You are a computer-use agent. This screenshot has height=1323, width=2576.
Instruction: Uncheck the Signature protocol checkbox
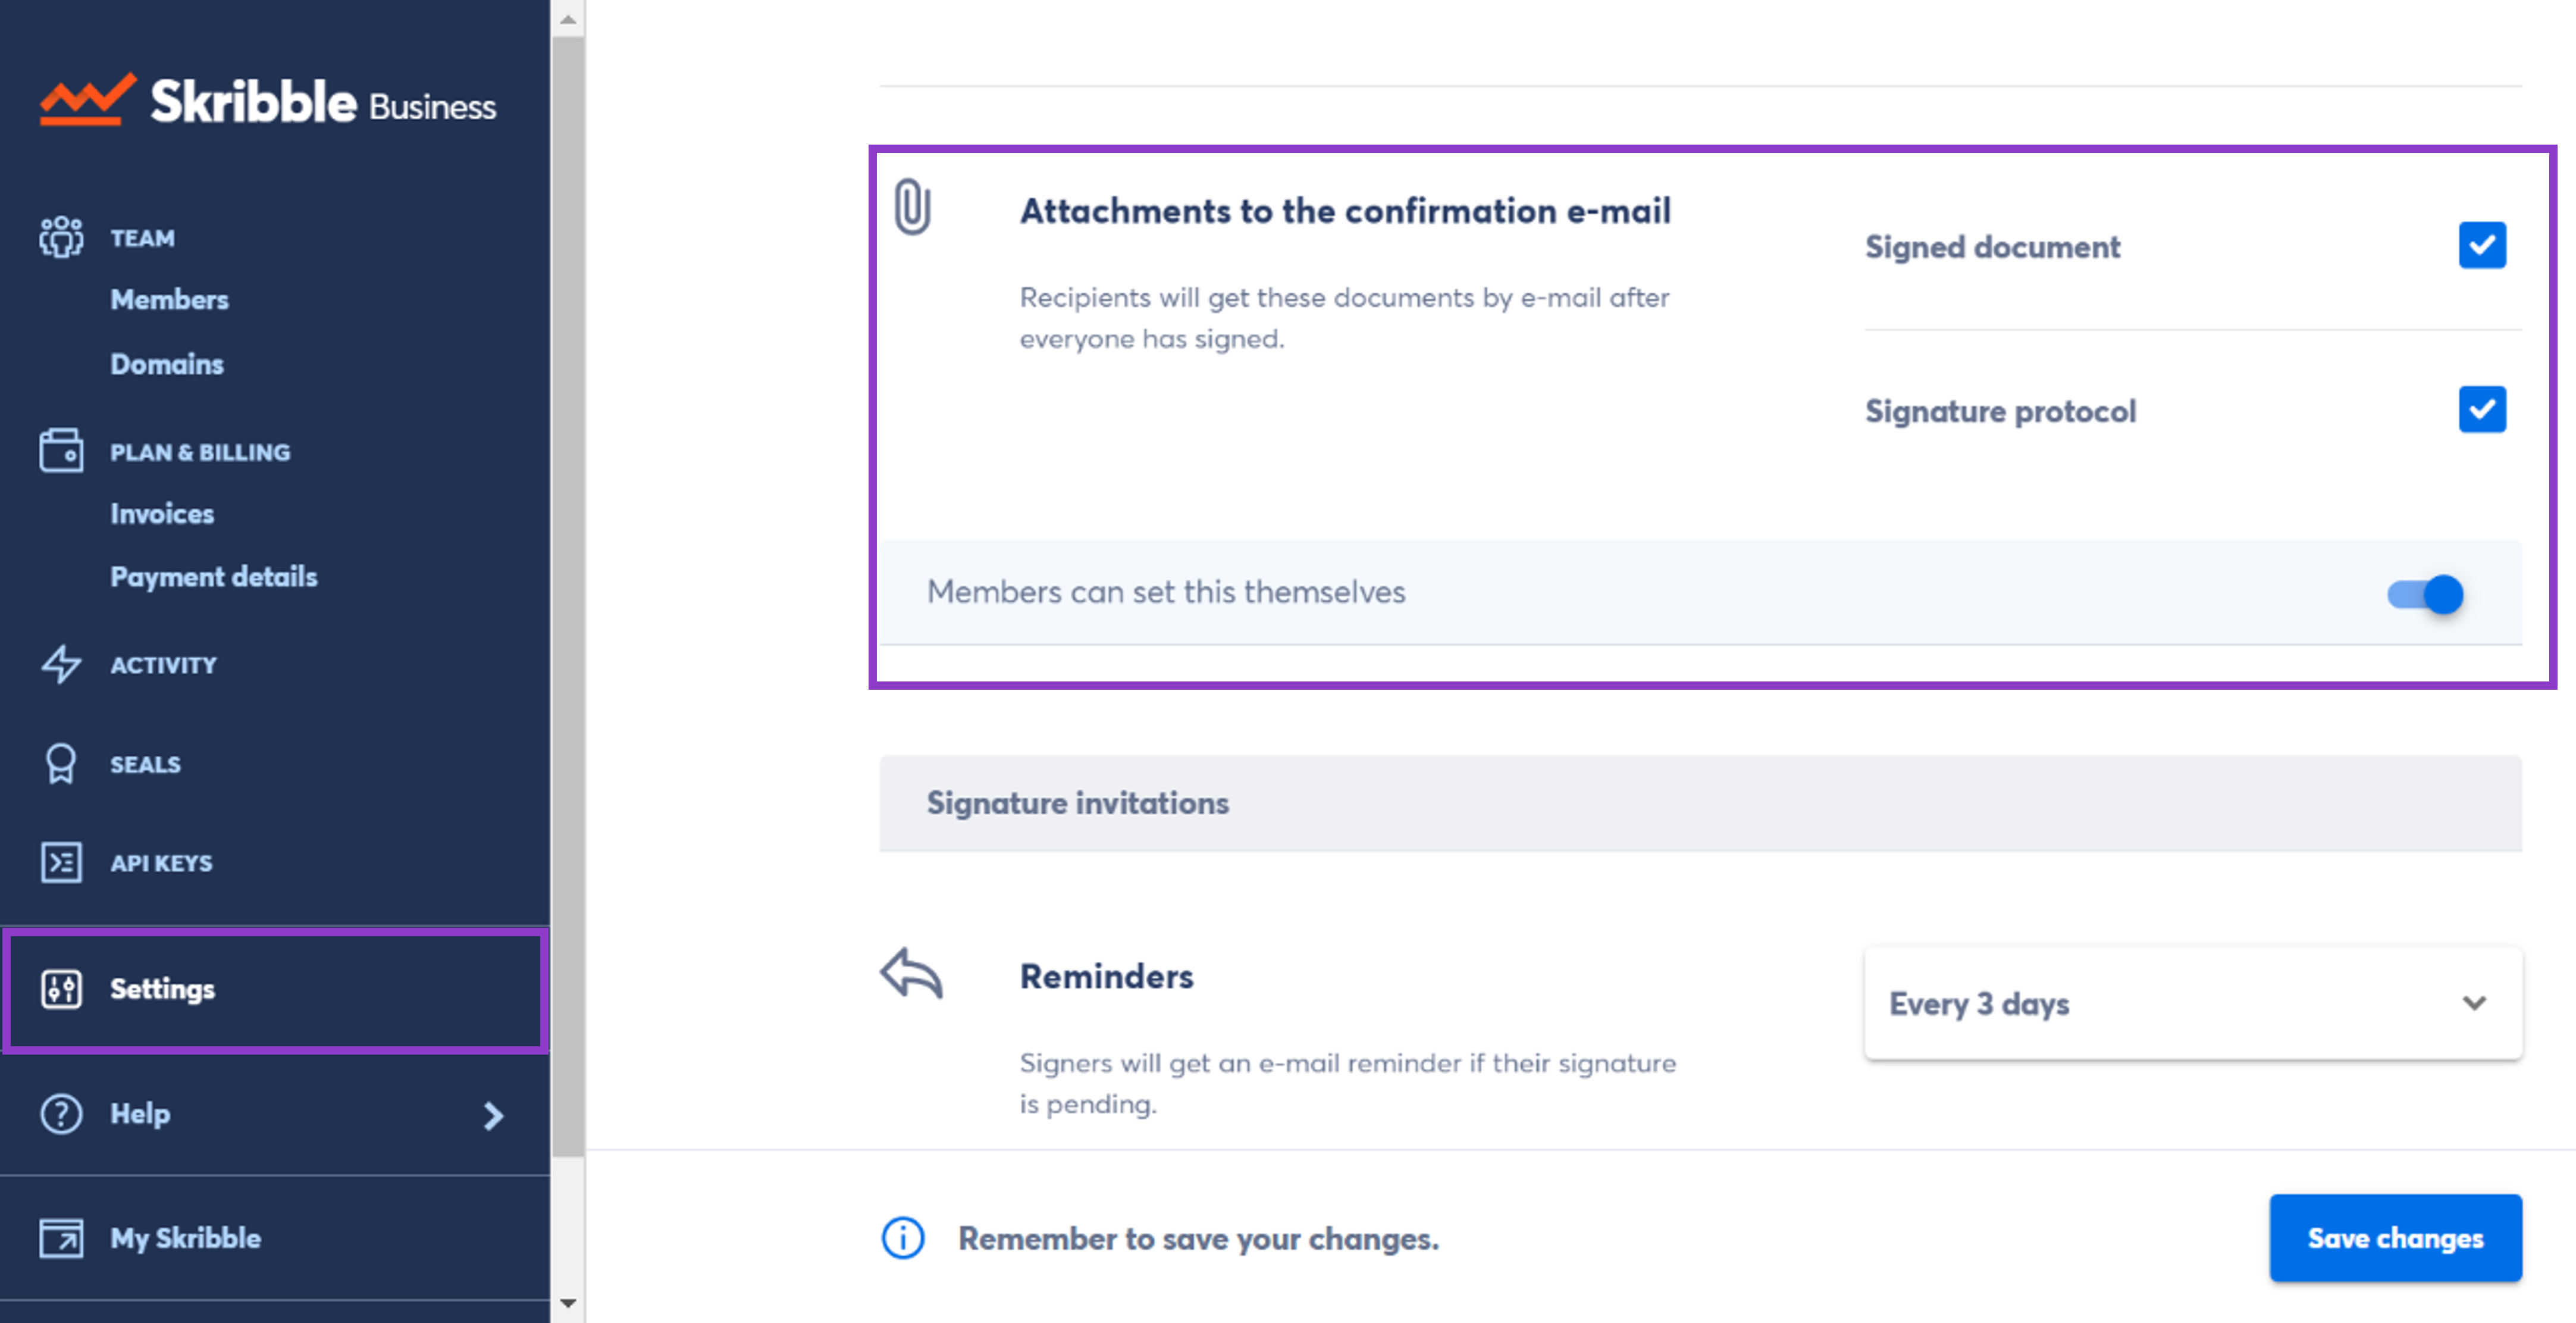pyautogui.click(x=2482, y=409)
